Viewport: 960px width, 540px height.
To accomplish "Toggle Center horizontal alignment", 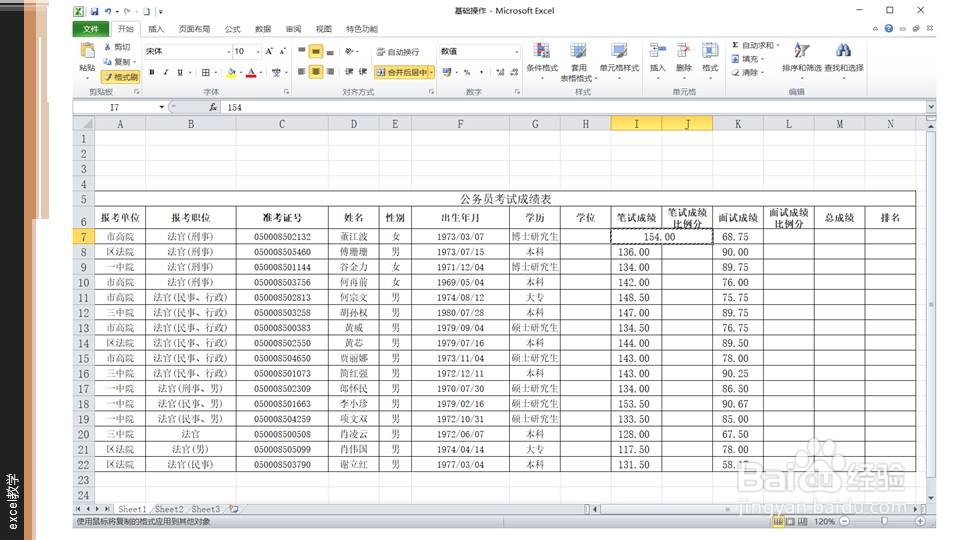I will click(x=316, y=72).
